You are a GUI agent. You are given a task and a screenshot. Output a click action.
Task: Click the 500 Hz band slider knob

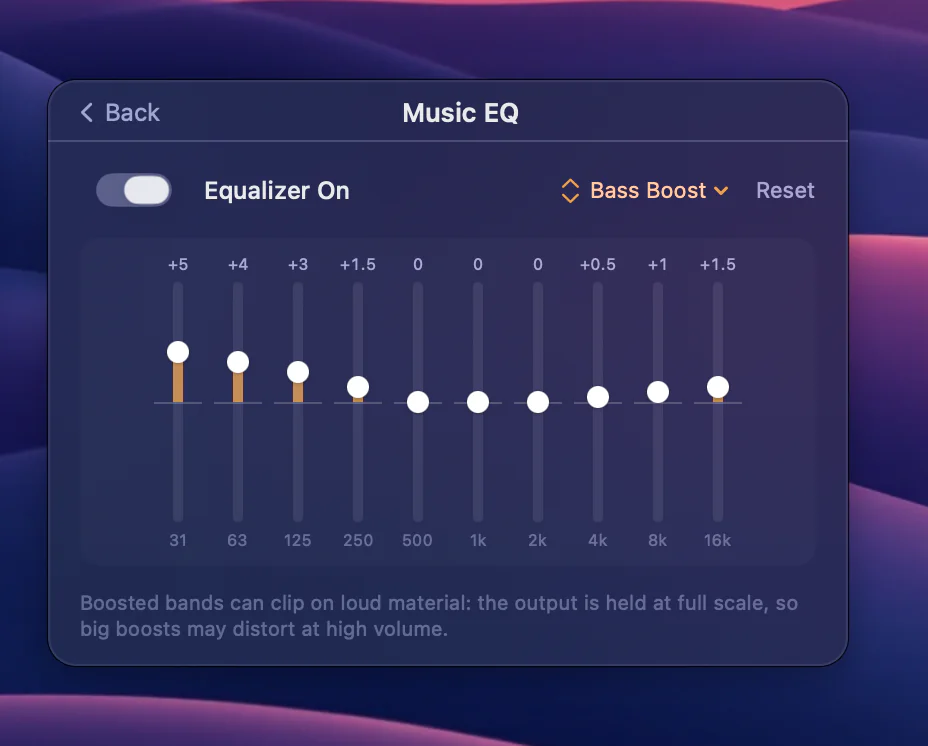pyautogui.click(x=418, y=402)
